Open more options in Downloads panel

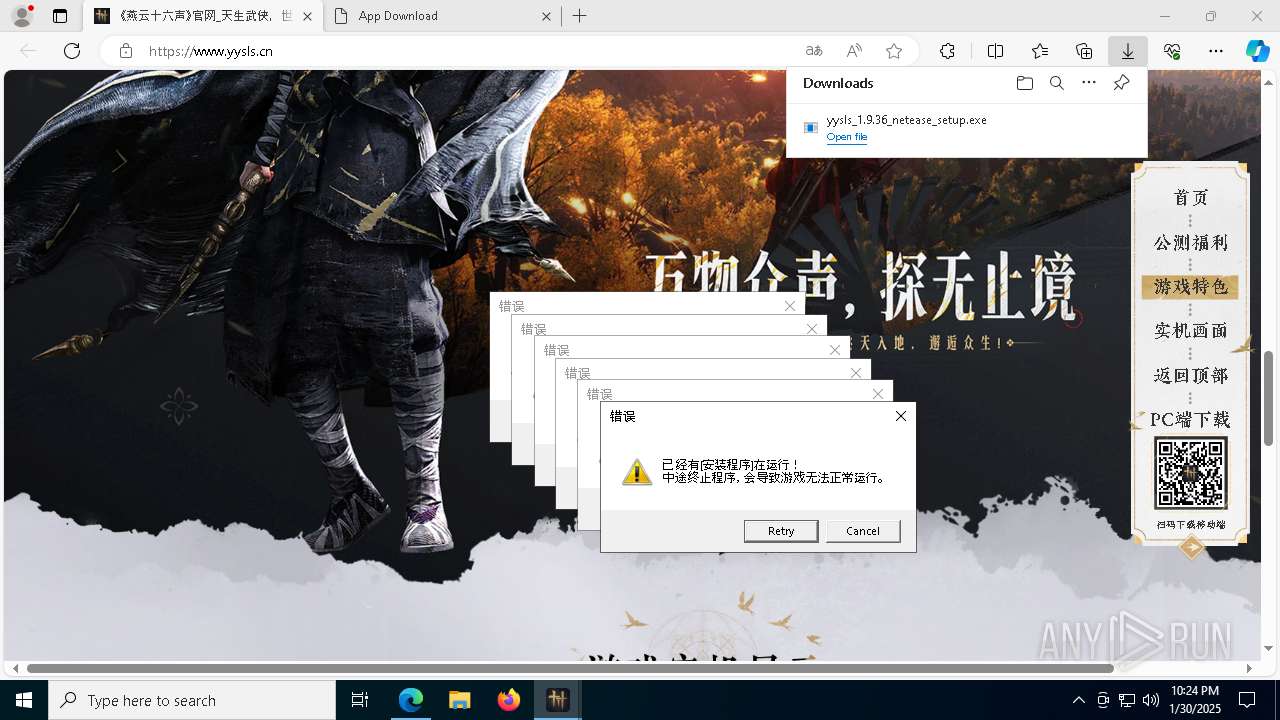click(x=1089, y=83)
